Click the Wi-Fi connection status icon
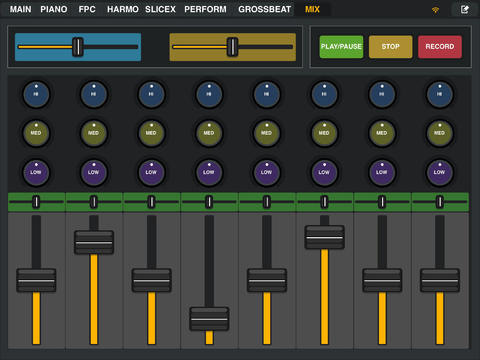480x360 pixels. pos(435,10)
